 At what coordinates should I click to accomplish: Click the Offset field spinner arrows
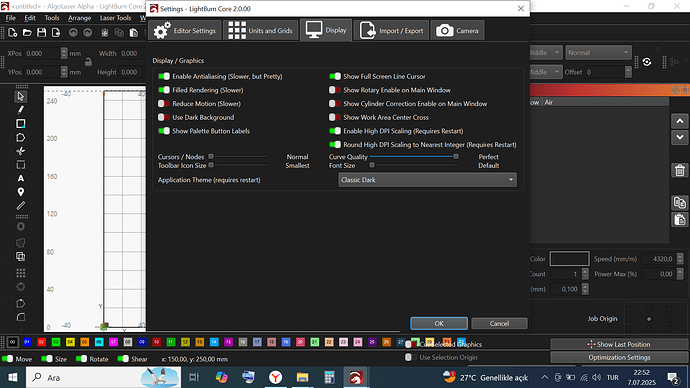(628, 72)
